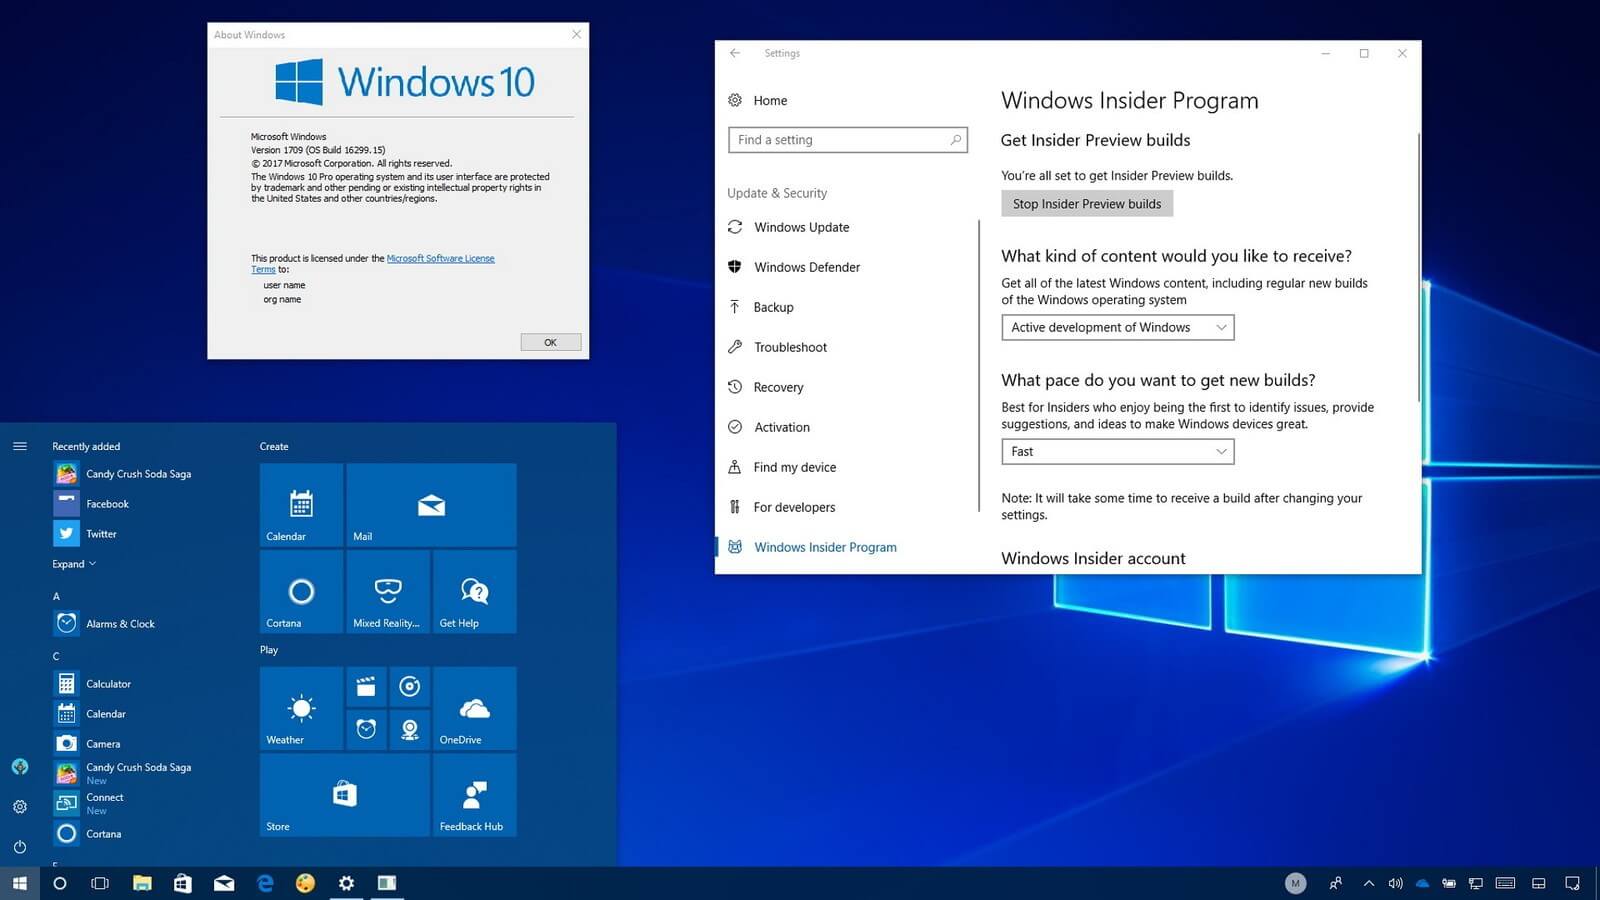1600x900 pixels.
Task: Open the Mixed Reality Portal tile
Action: [388, 592]
